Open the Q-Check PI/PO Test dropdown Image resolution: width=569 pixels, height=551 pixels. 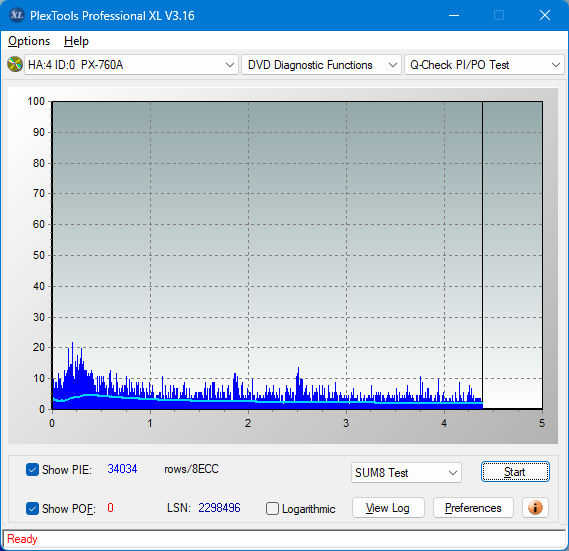(x=484, y=65)
